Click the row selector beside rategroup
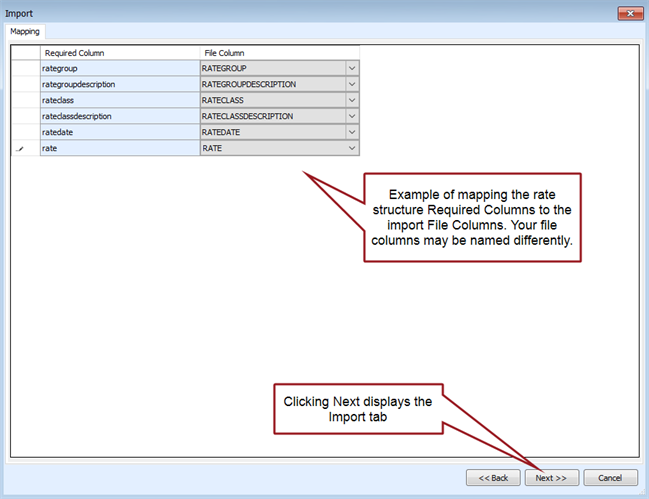 [24, 69]
